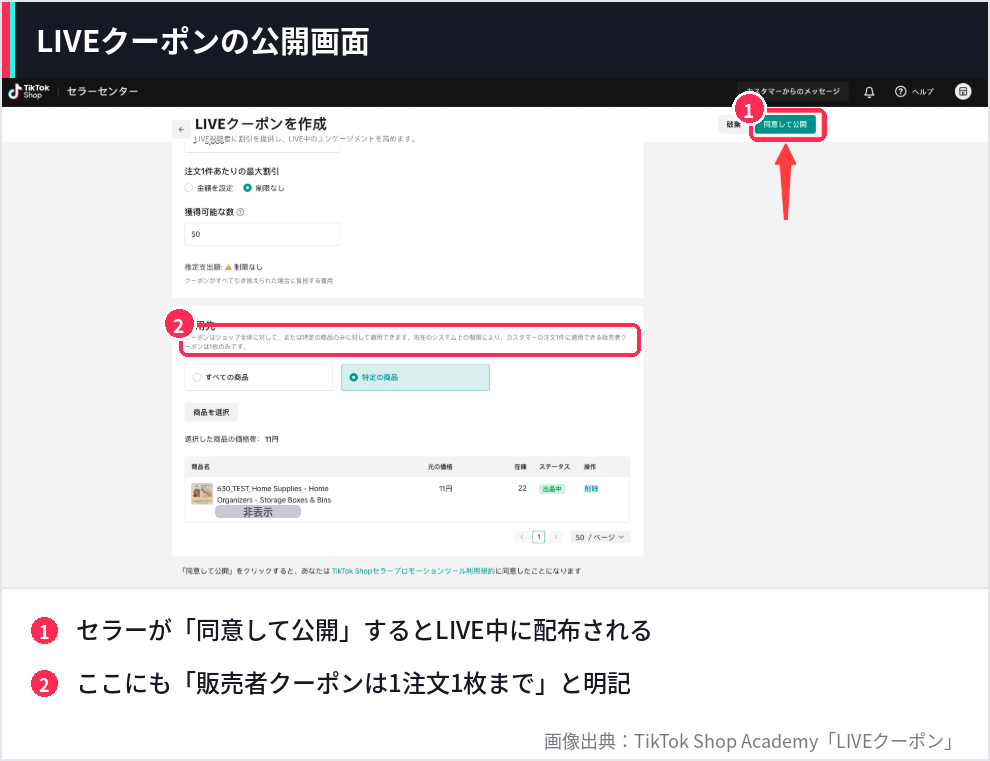Viewport: 990px width, 761px height.
Task: Open カスタマーからのメッセージ
Action: [793, 92]
